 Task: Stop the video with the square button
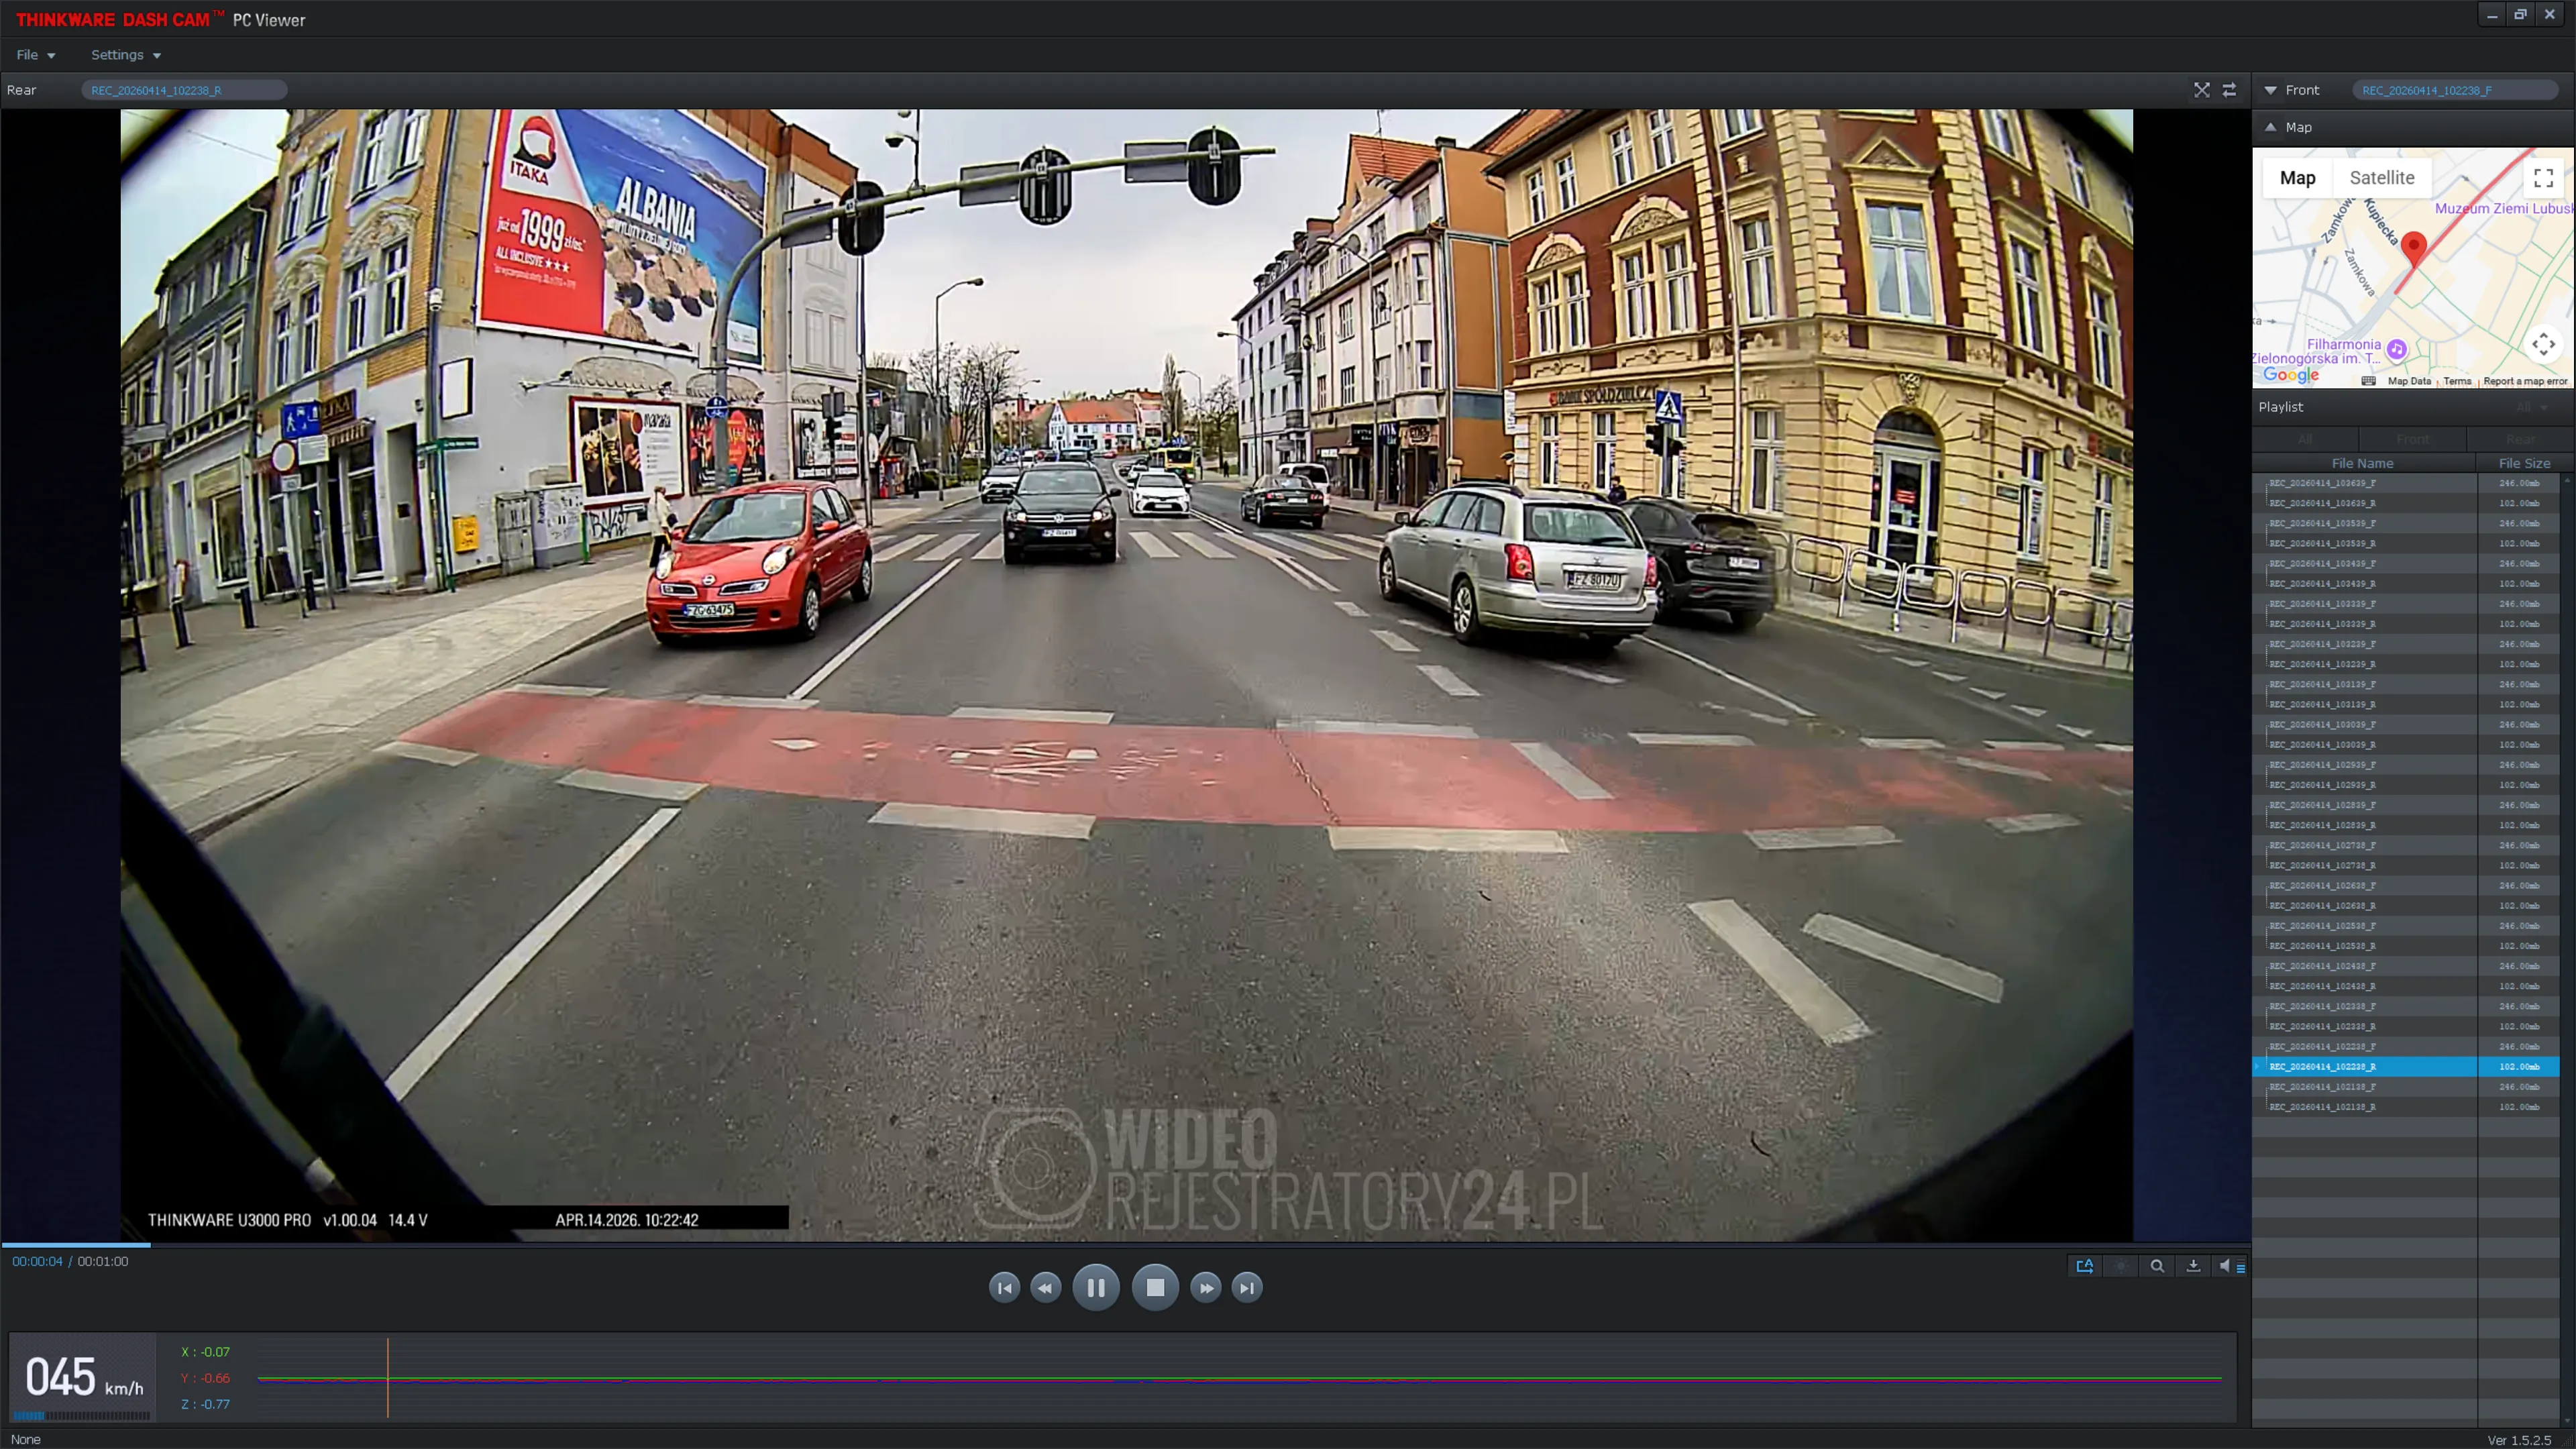1155,1288
